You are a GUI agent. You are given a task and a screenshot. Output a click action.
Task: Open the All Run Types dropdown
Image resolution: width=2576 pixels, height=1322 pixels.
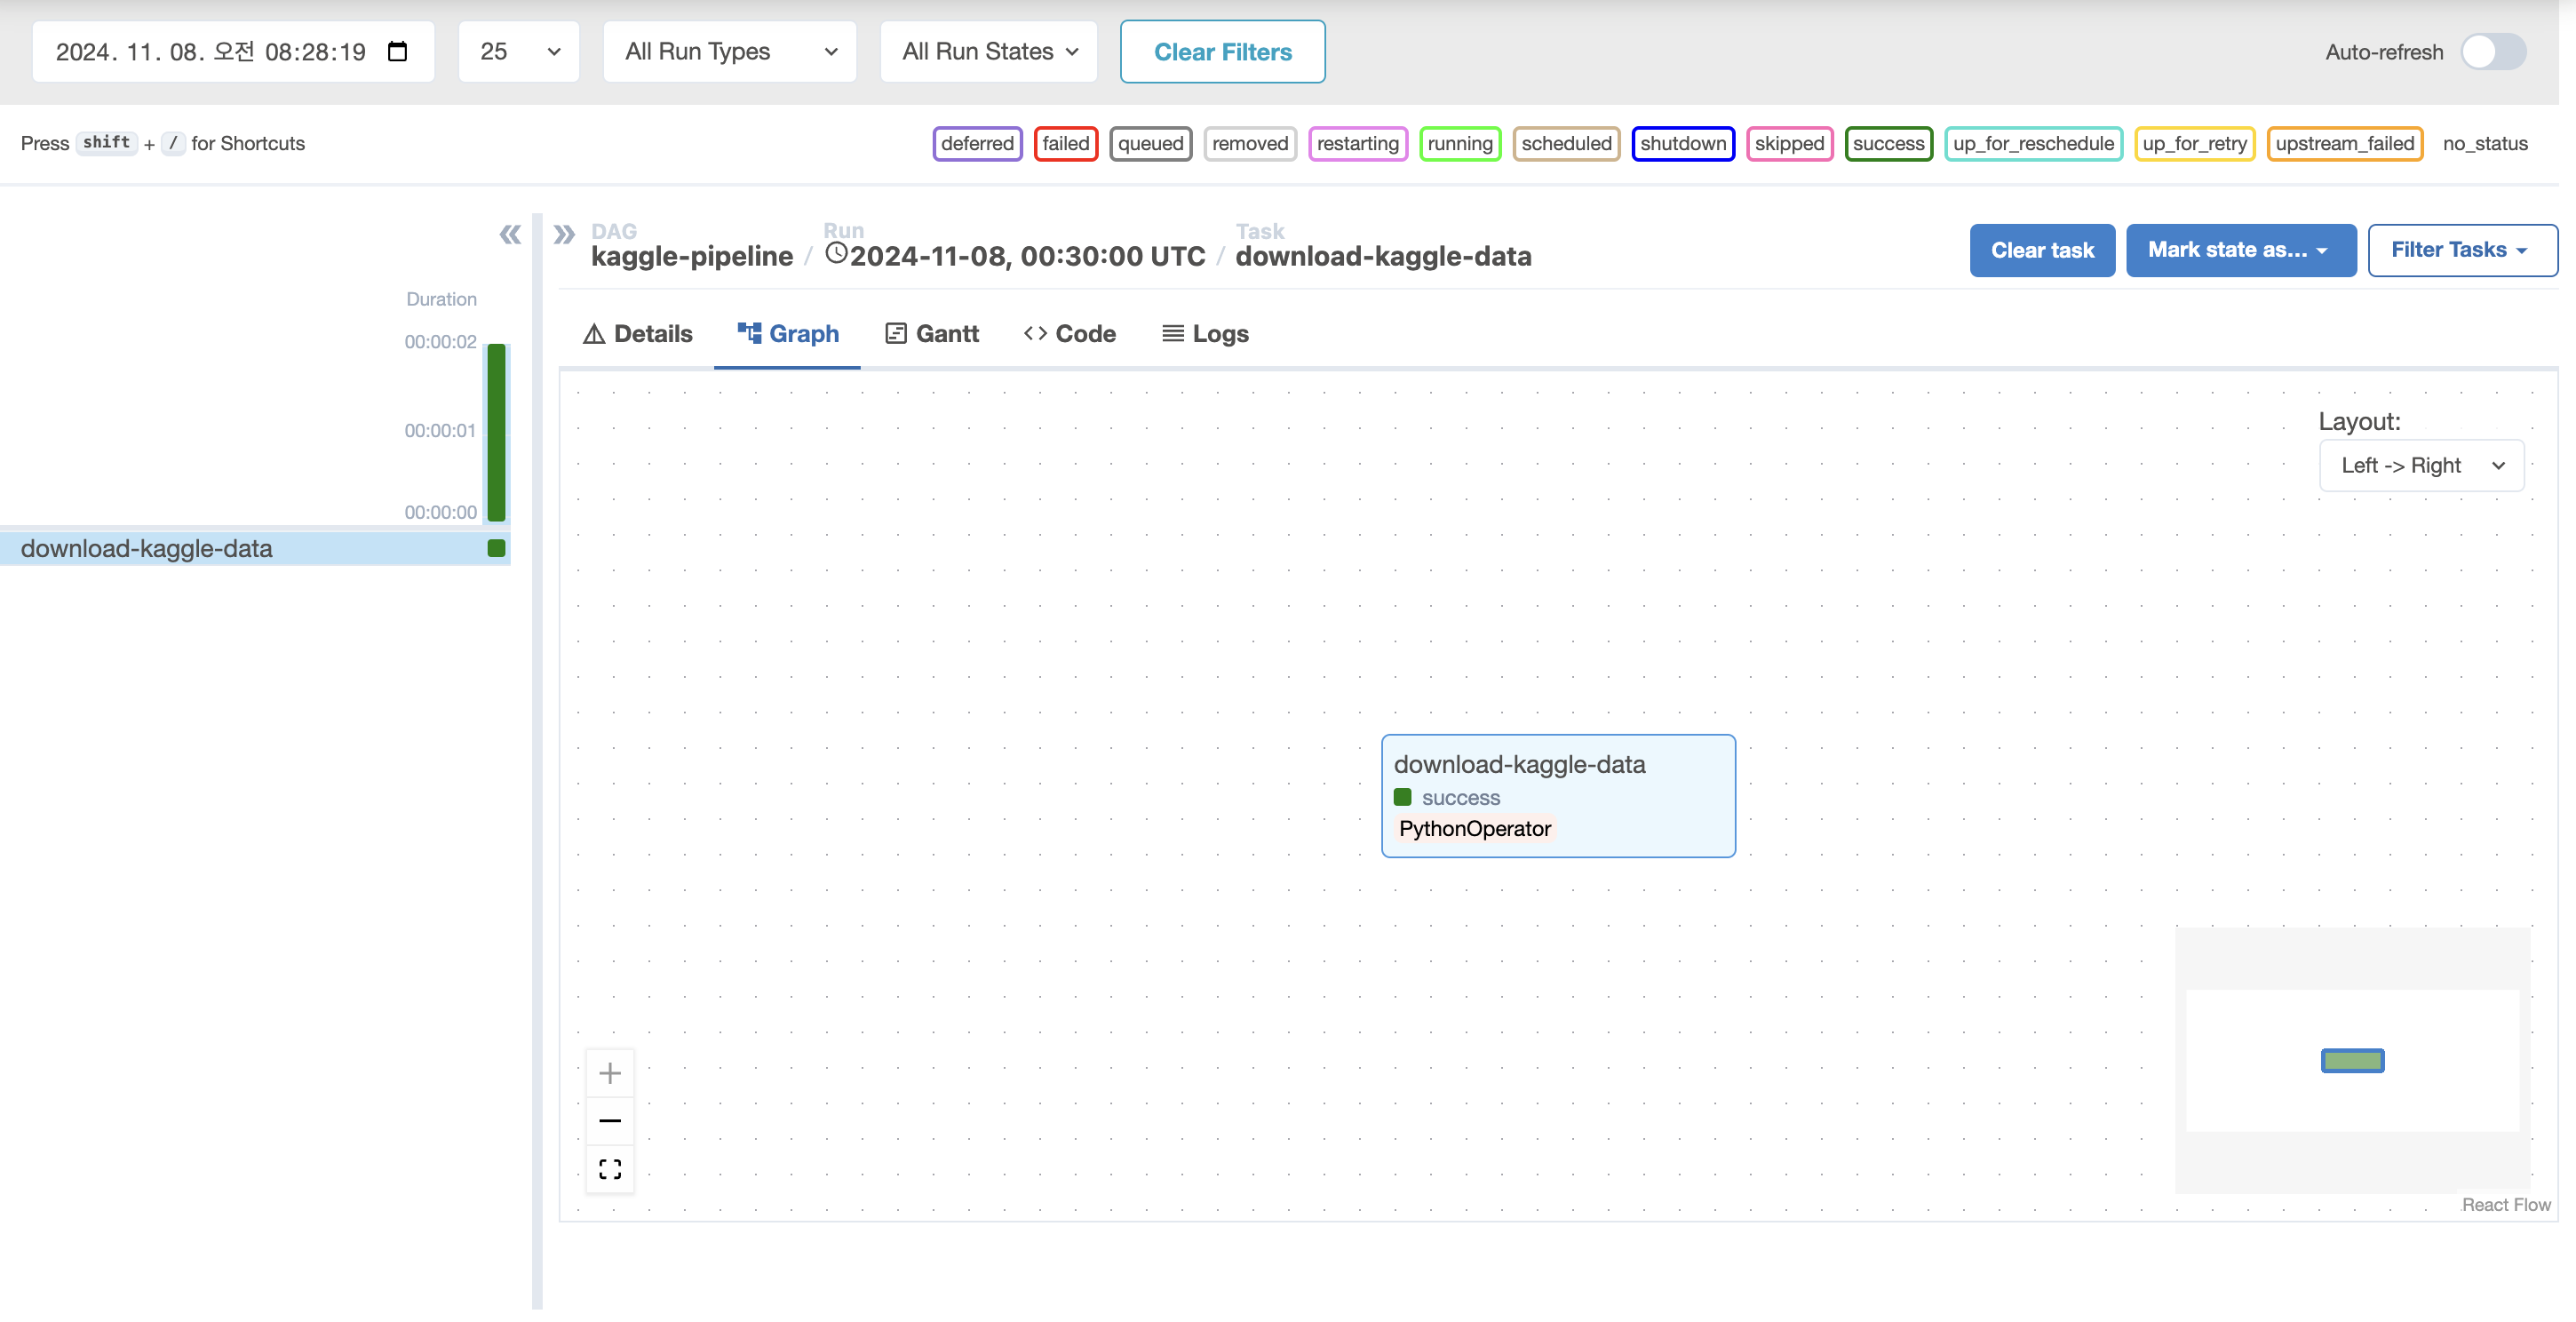click(x=729, y=51)
